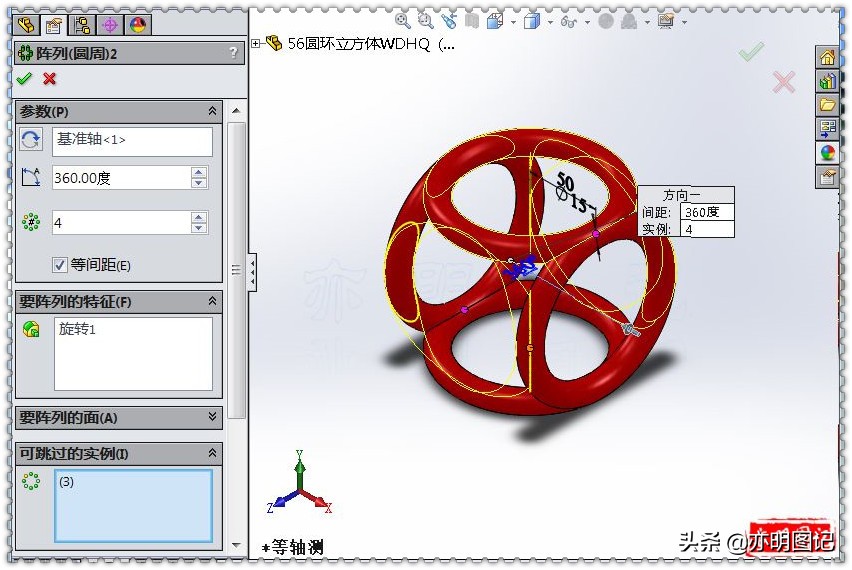The image size is (852, 570).
Task: Open the DimXpertManager tab
Action: [x=110, y=25]
